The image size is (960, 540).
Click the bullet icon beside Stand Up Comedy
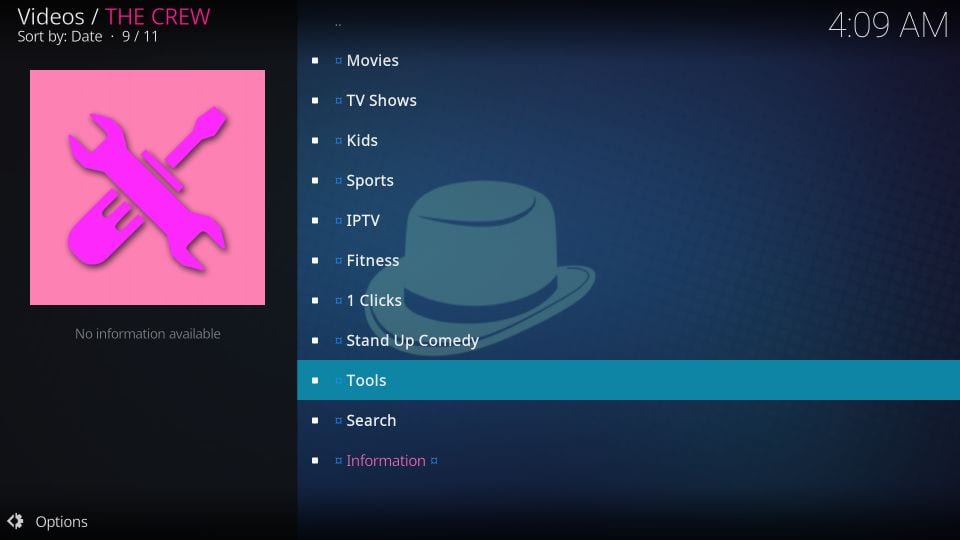315,340
